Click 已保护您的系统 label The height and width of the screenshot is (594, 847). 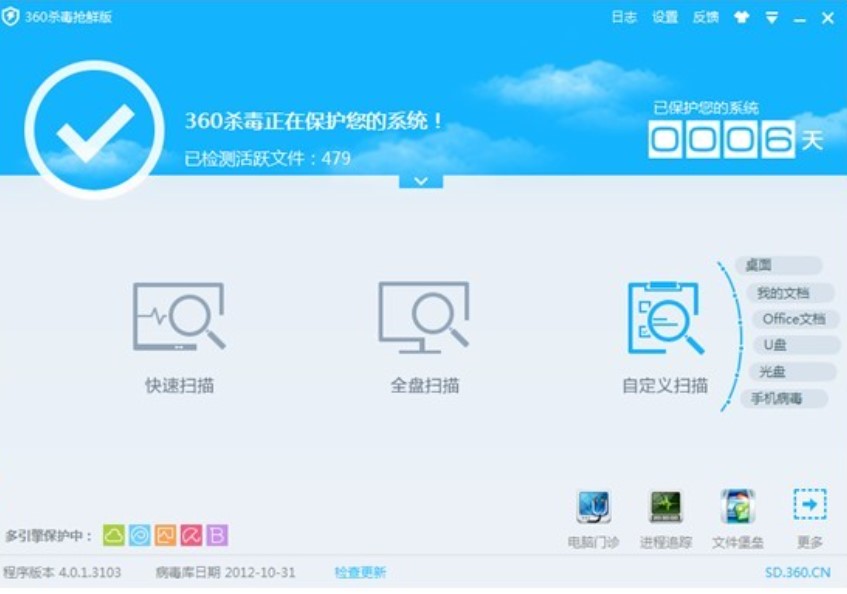(705, 108)
